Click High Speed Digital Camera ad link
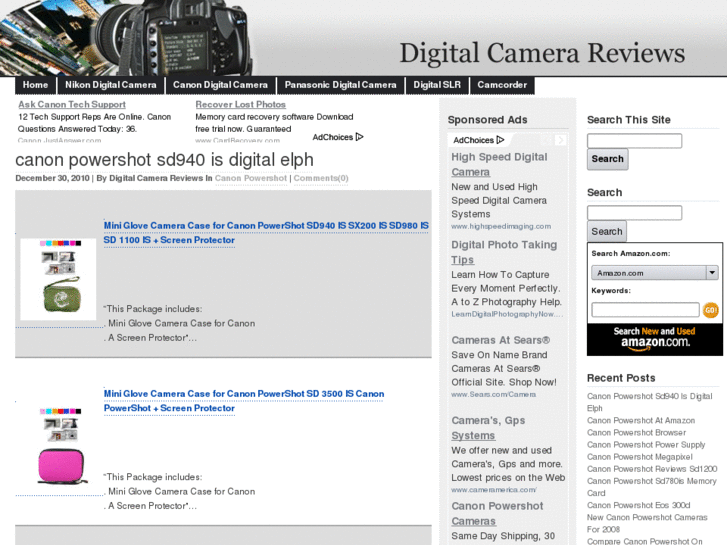 tap(499, 164)
